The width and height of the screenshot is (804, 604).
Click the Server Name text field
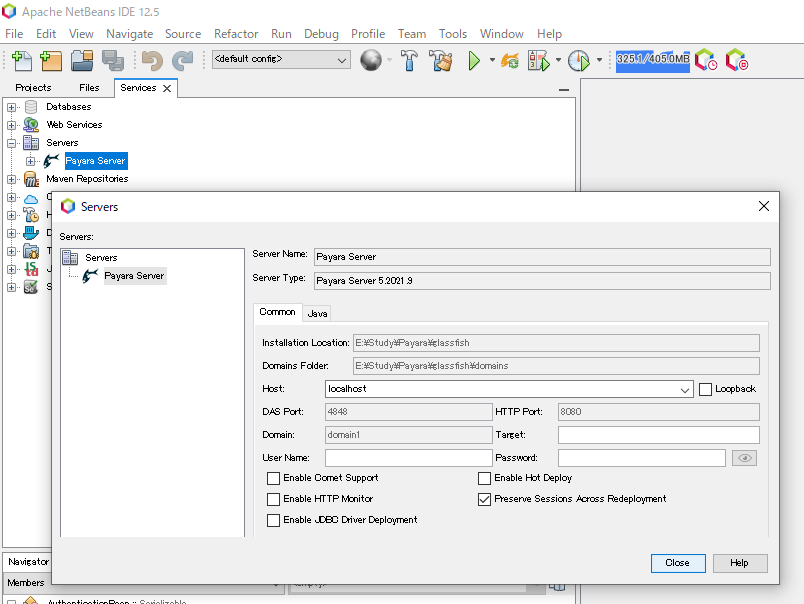[x=542, y=257]
